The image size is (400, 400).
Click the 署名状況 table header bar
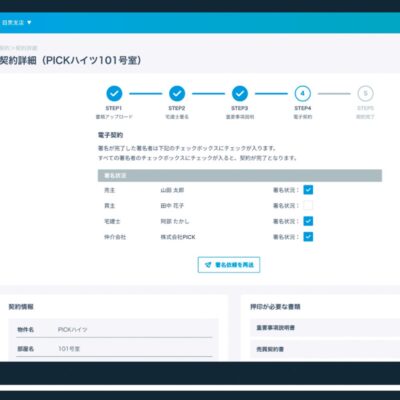pyautogui.click(x=240, y=176)
